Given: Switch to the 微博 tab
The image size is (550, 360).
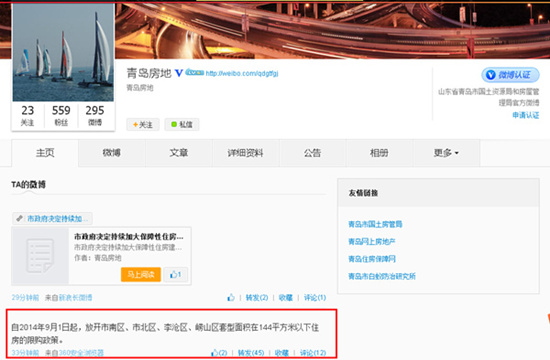Looking at the screenshot, I should (112, 153).
